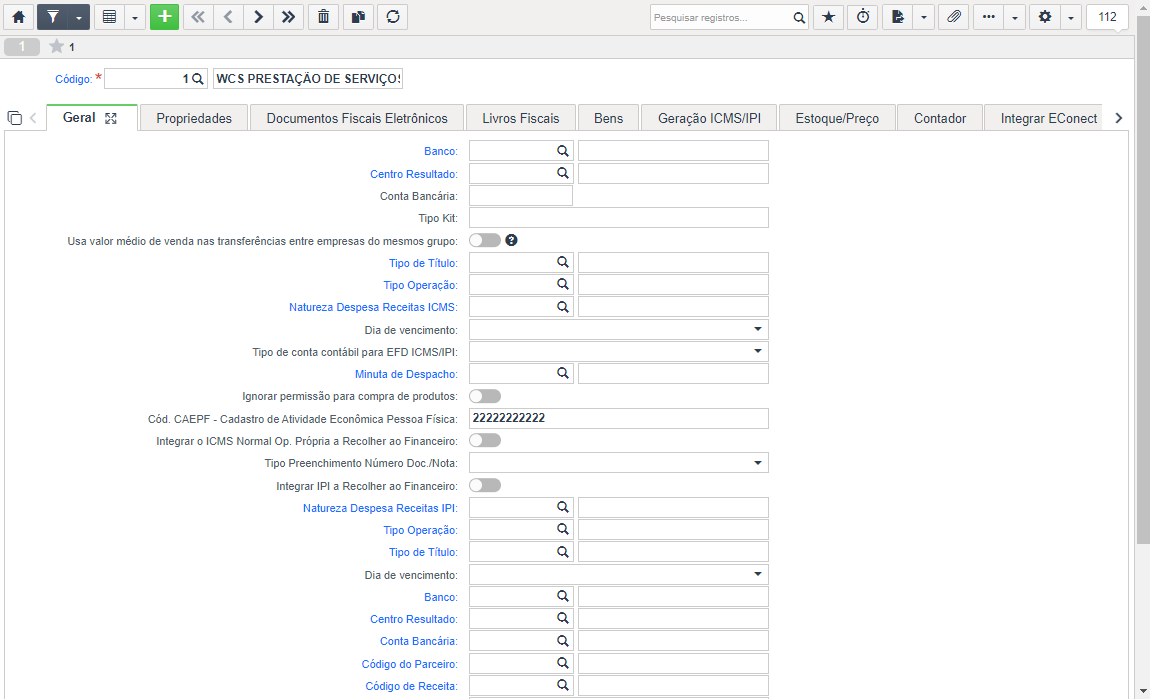Switch to Livros Fiscais tab
The width and height of the screenshot is (1150, 699).
521,118
